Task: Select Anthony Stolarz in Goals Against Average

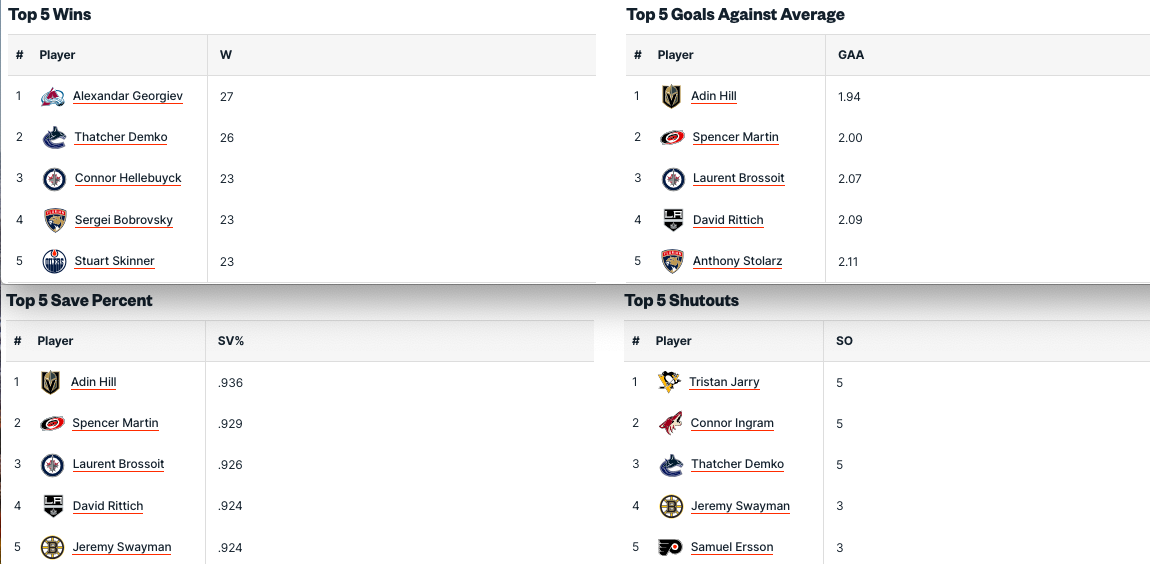Action: coord(737,262)
